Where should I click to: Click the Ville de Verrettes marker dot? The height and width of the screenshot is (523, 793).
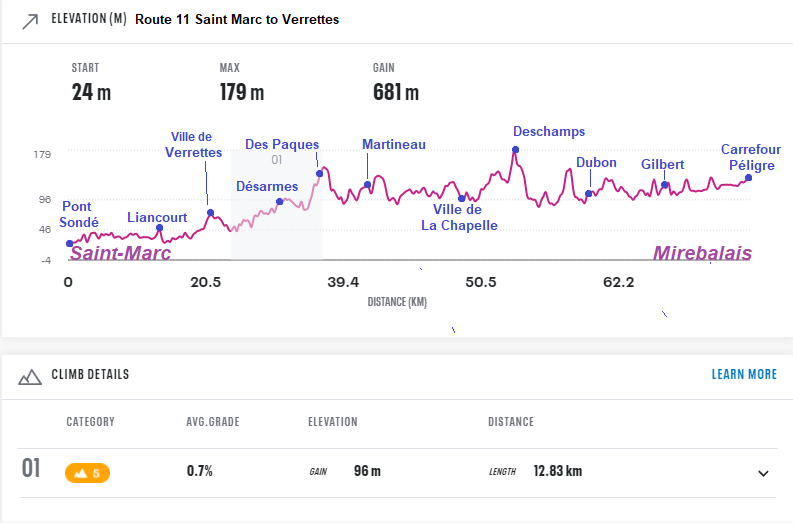210,212
